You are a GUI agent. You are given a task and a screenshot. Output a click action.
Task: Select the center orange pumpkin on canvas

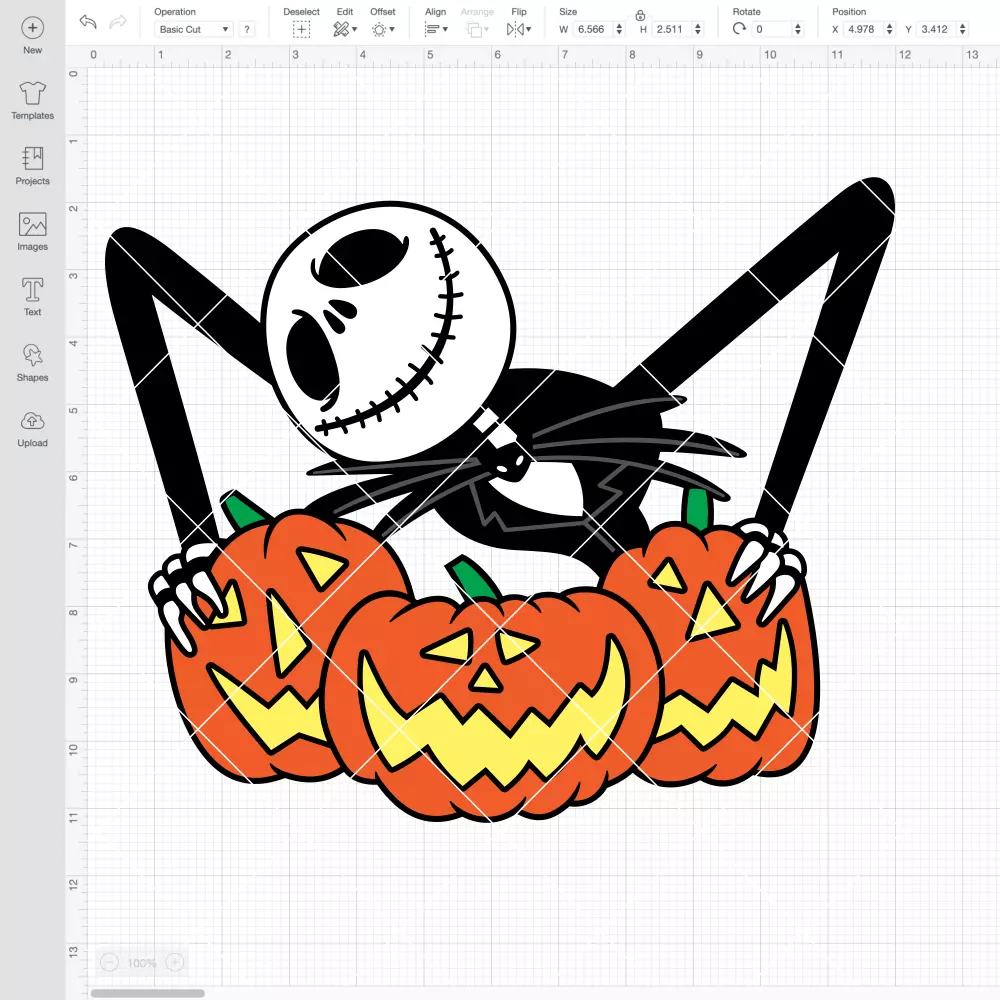pyautogui.click(x=491, y=705)
